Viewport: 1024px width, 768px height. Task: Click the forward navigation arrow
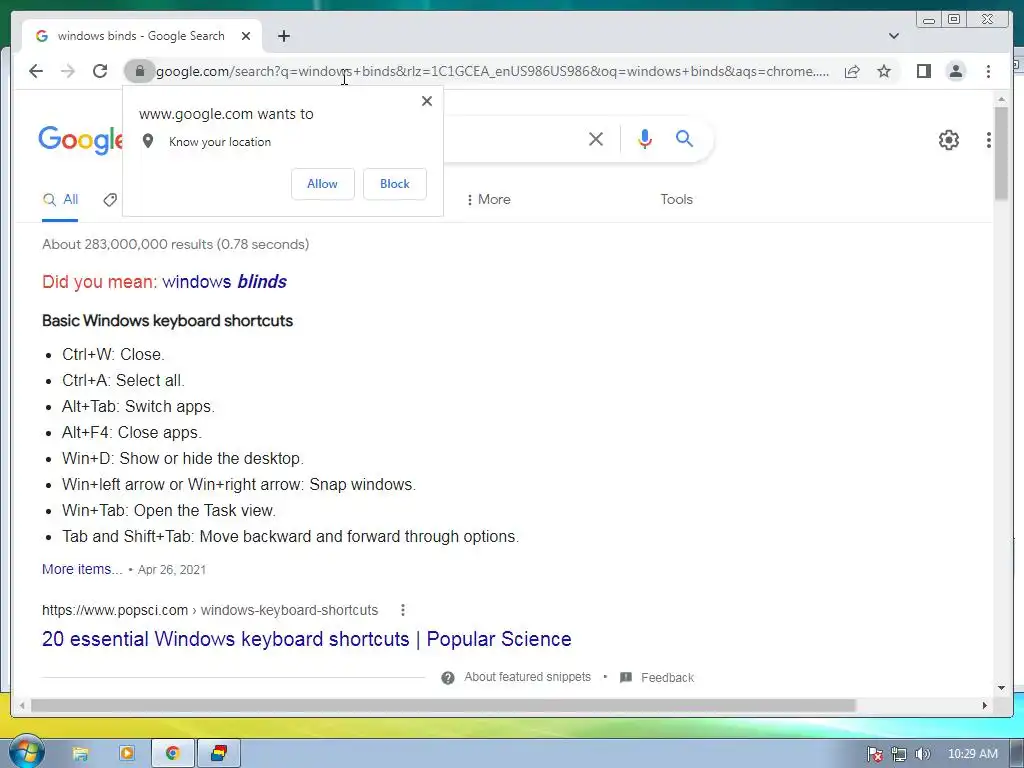coord(68,71)
